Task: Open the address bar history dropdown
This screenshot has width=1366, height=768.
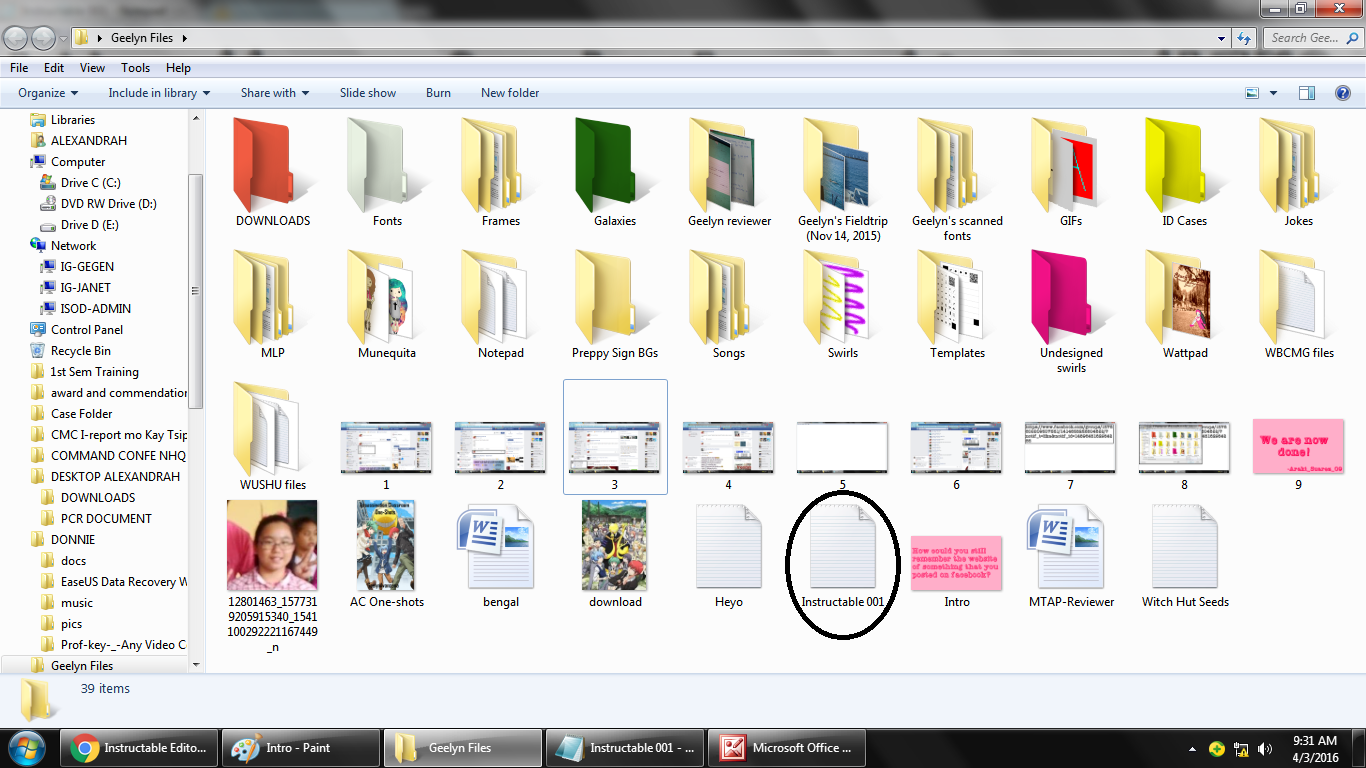Action: click(x=1222, y=38)
